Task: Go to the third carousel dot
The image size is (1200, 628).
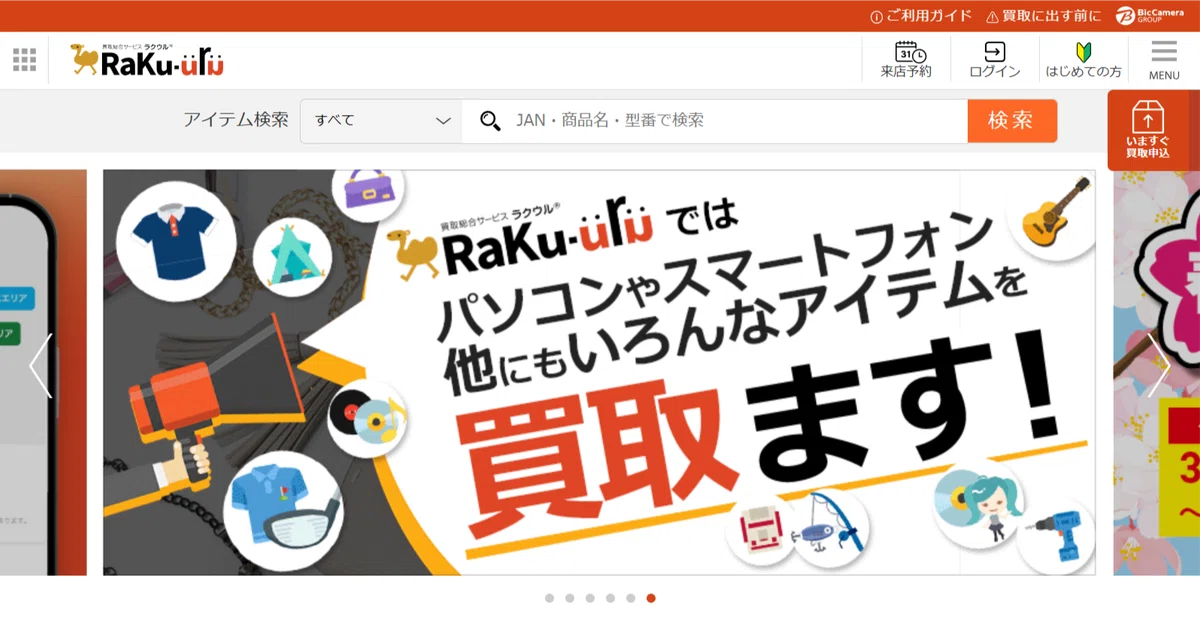Action: pos(590,598)
